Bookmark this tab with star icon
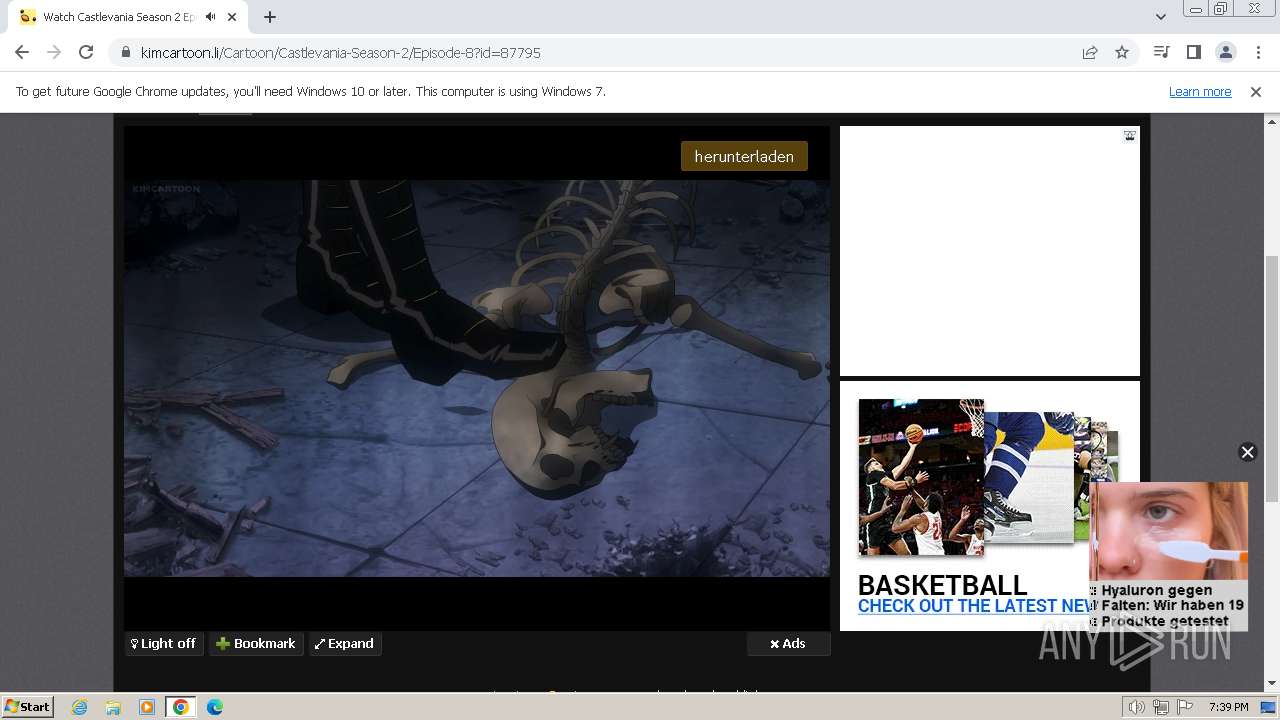This screenshot has width=1280, height=720. pyautogui.click(x=1122, y=52)
